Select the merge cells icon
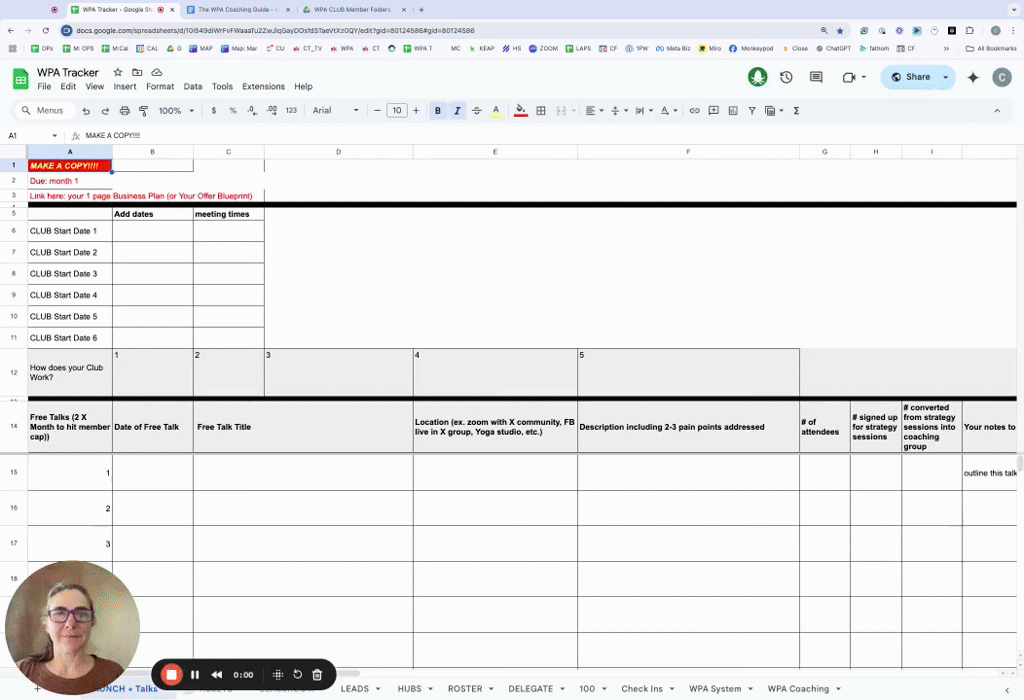This screenshot has width=1024, height=700. tap(561, 110)
